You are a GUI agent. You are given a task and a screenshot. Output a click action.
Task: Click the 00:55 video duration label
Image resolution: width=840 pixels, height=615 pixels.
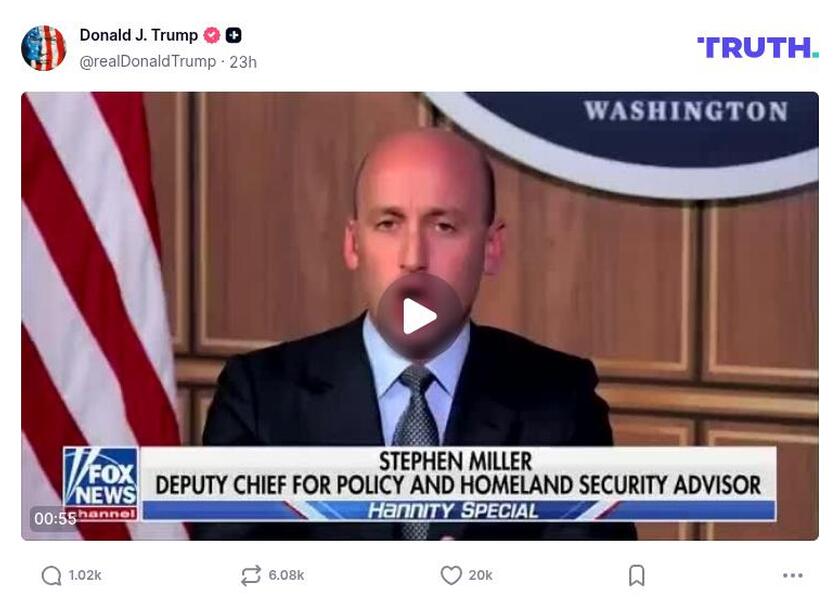click(55, 519)
